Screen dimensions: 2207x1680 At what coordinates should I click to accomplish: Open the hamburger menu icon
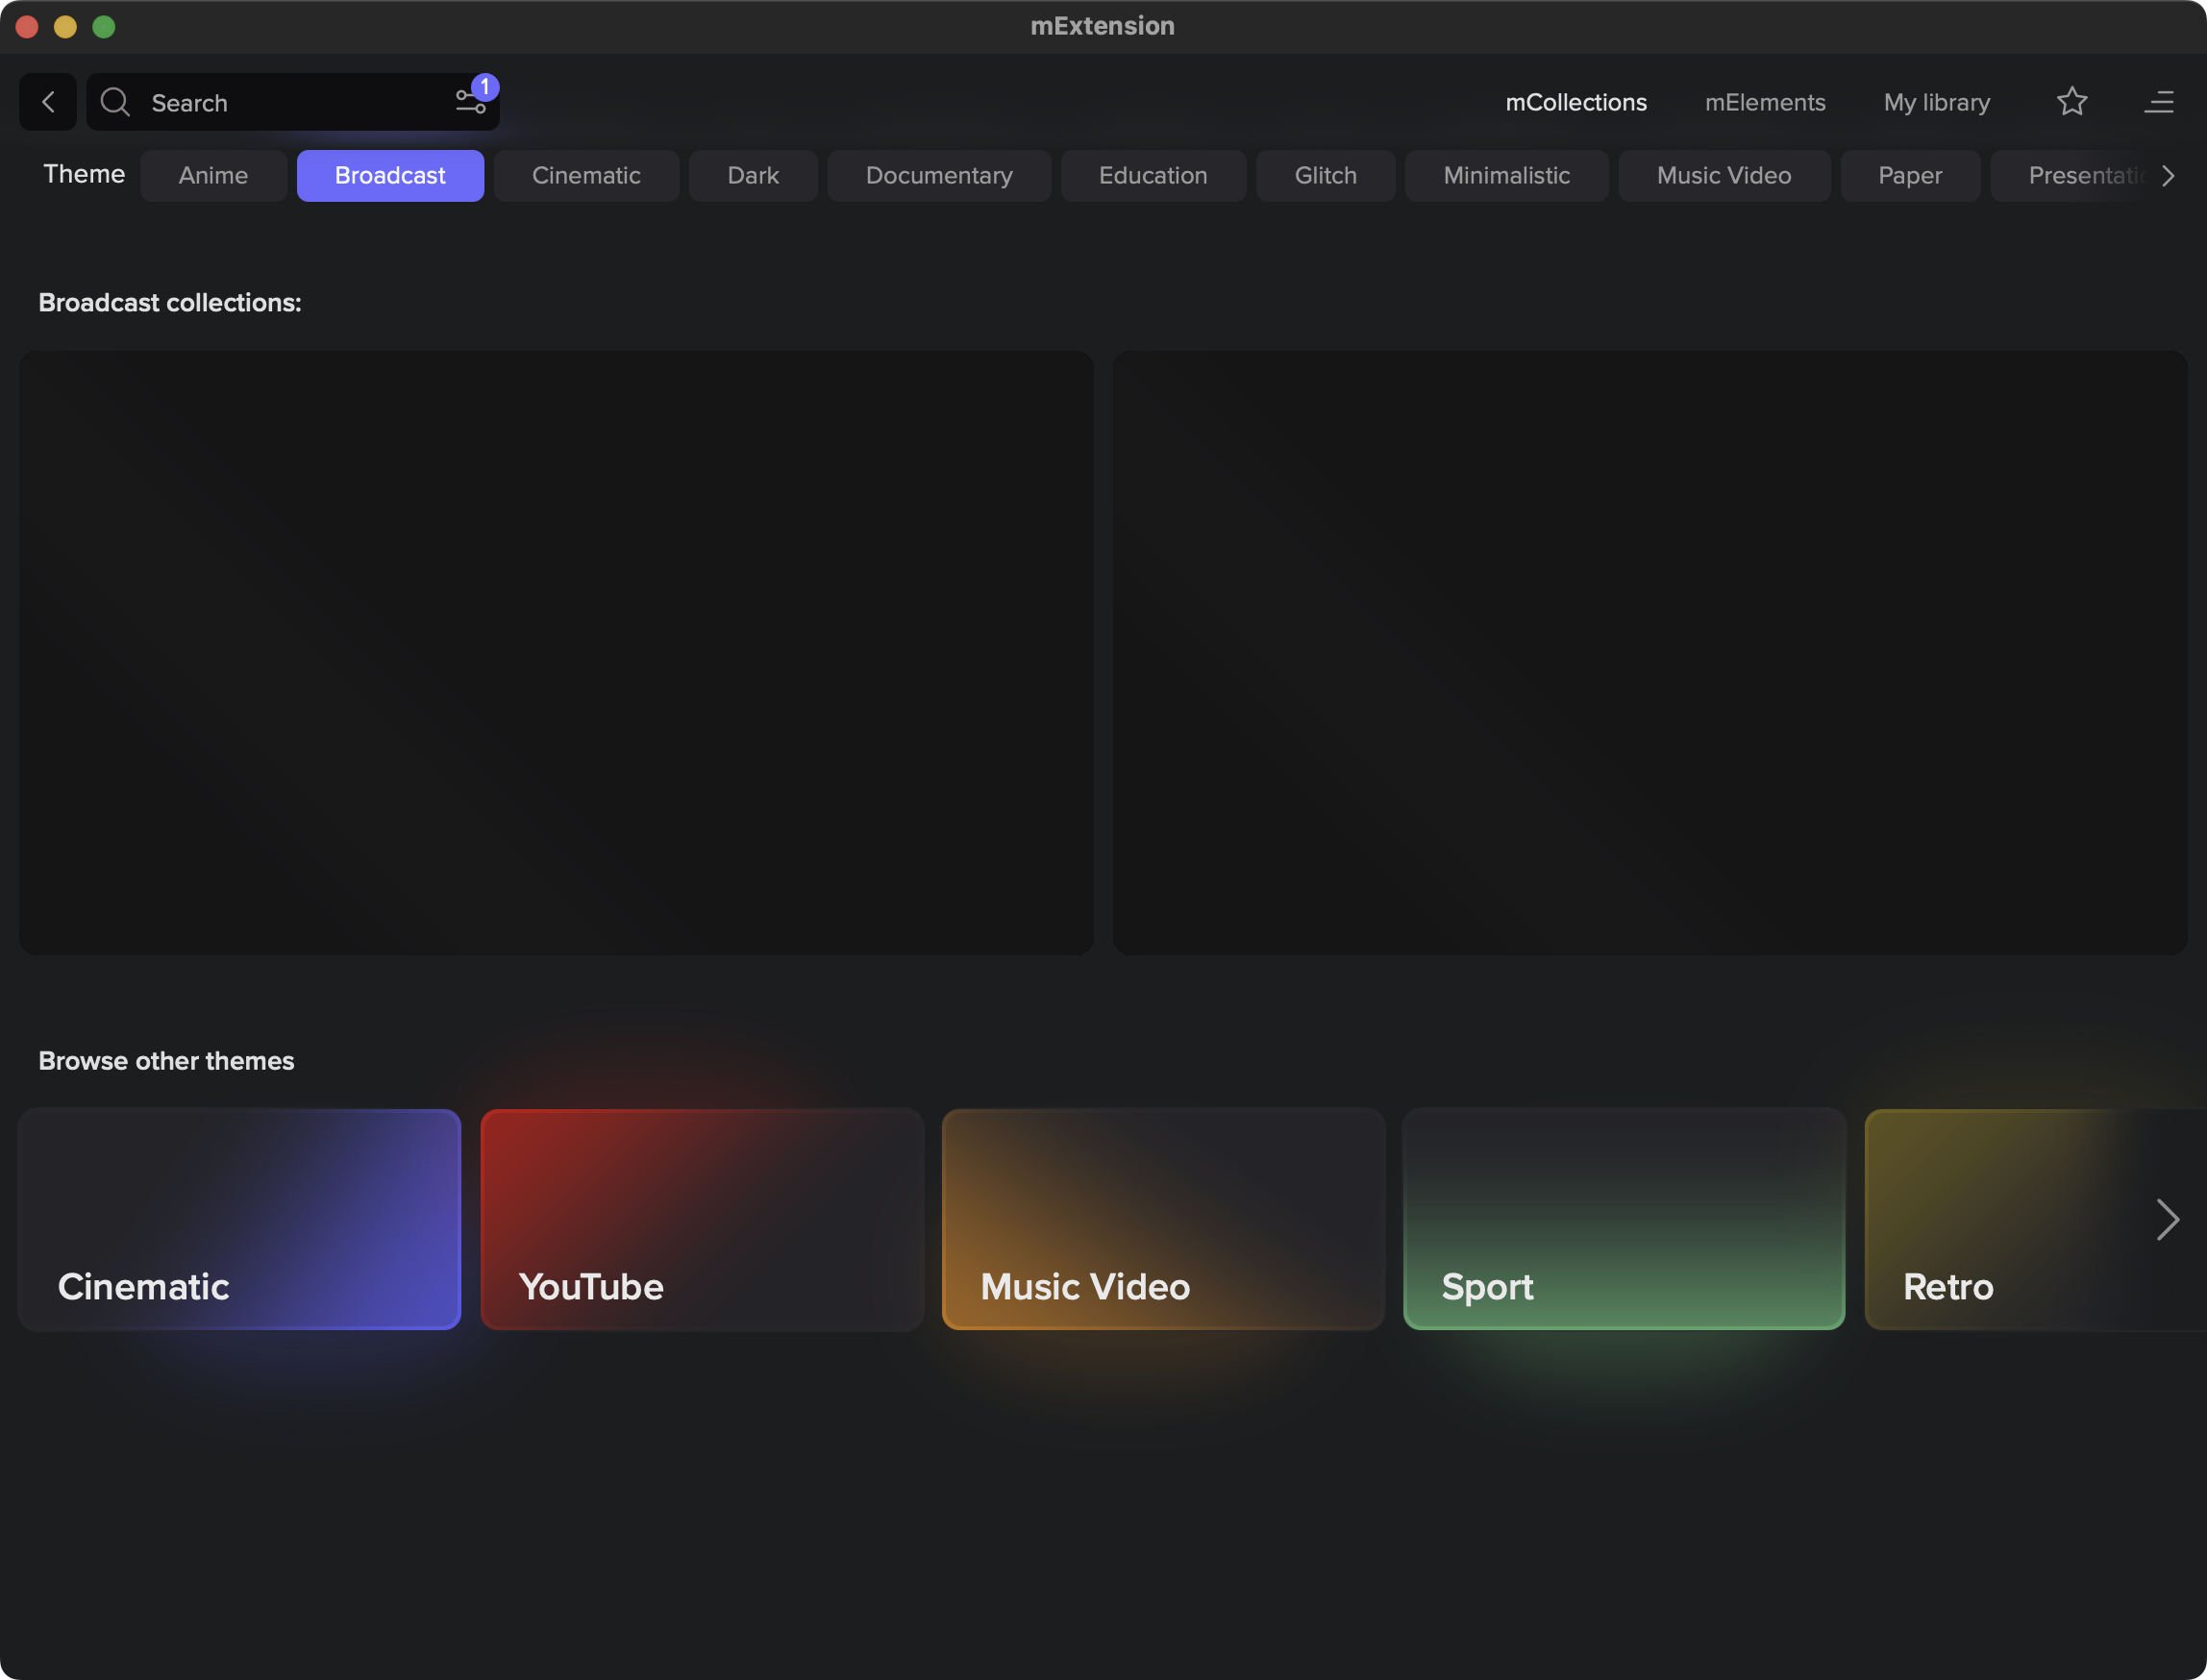2158,102
